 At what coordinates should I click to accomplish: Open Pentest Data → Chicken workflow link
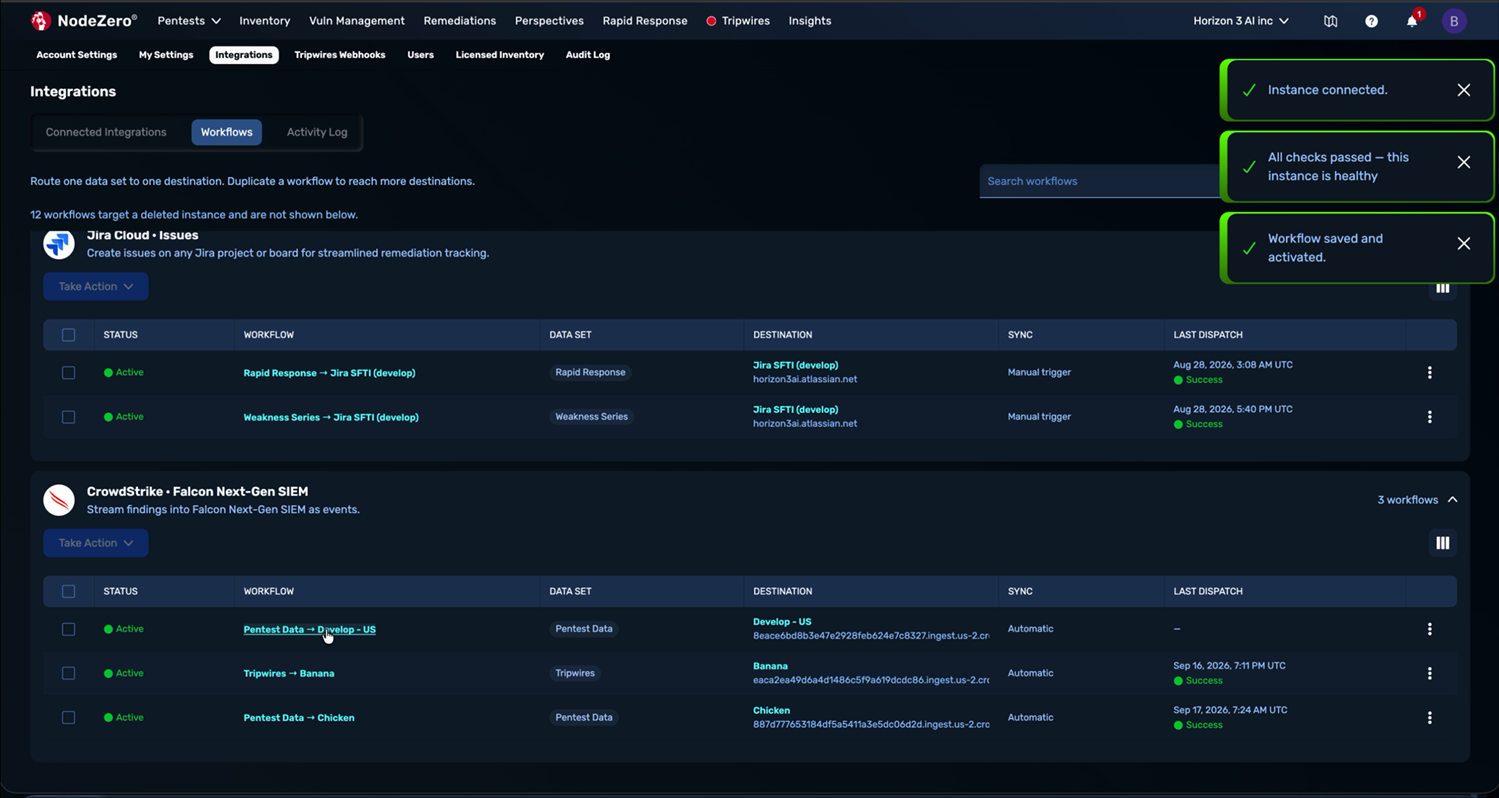pos(299,718)
